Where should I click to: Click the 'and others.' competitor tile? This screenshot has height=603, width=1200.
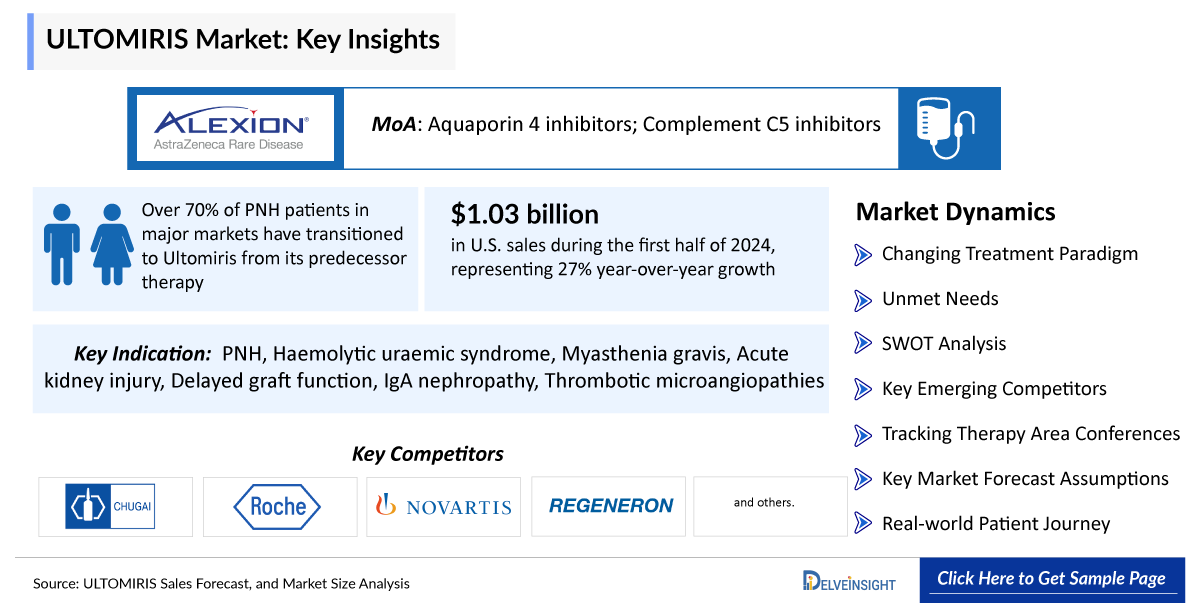coord(764,503)
